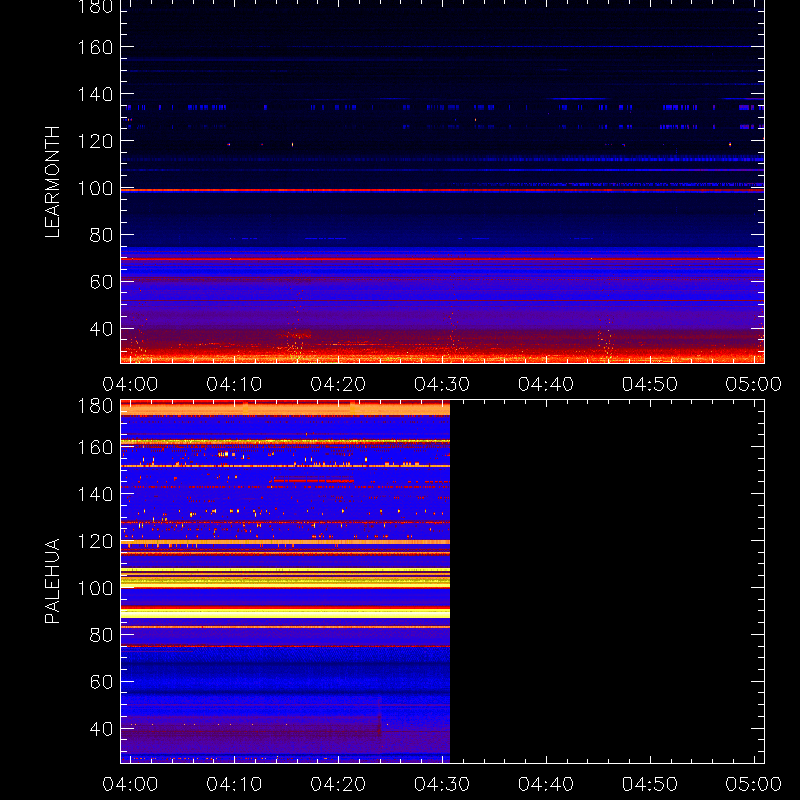
Task: Select the 80 tick label on PALEHUA plot
Action: [x=101, y=635]
